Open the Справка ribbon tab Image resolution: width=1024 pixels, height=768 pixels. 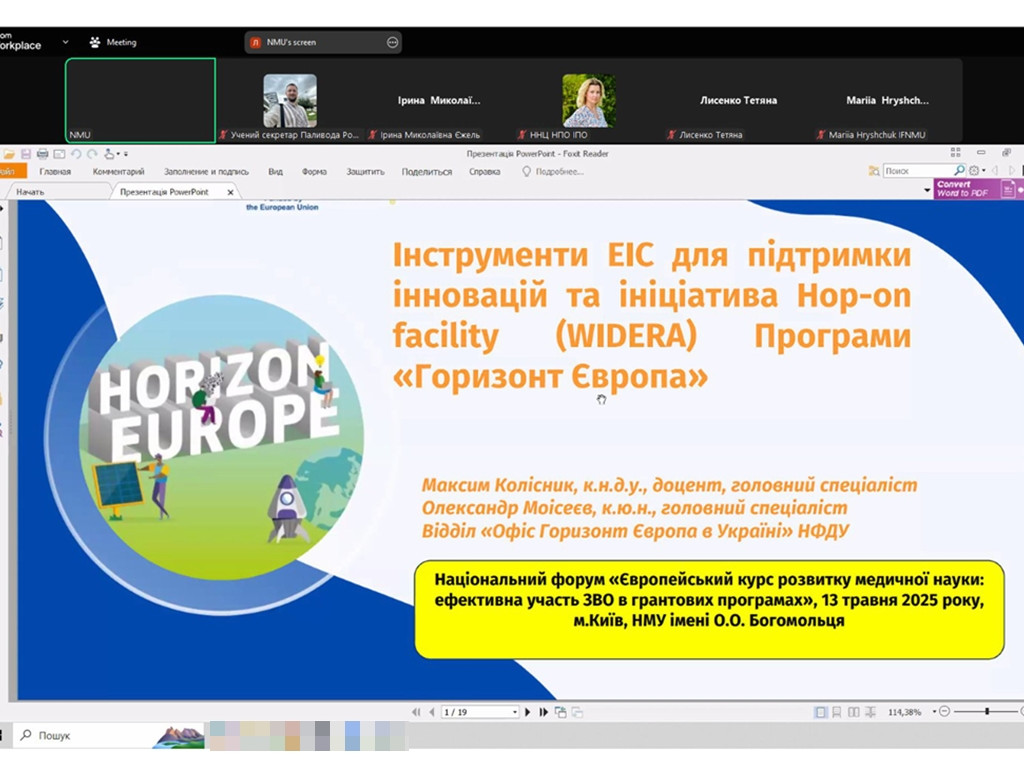485,172
